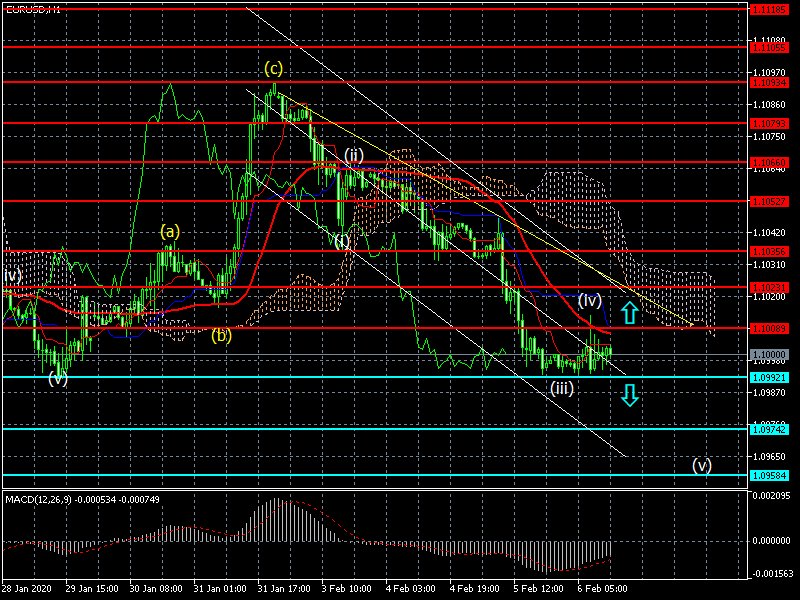Click the 1.10420 price scale value
The width and height of the screenshot is (800, 600).
tap(769, 233)
